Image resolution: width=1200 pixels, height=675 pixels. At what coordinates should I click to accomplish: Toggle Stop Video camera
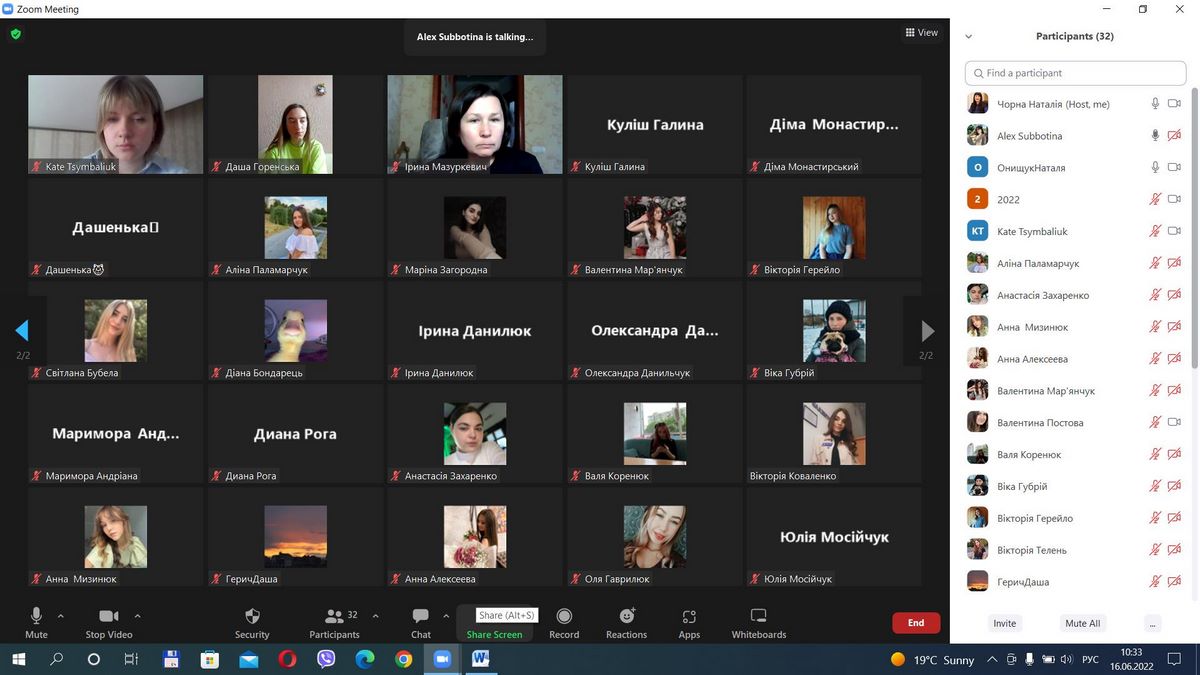(x=109, y=617)
